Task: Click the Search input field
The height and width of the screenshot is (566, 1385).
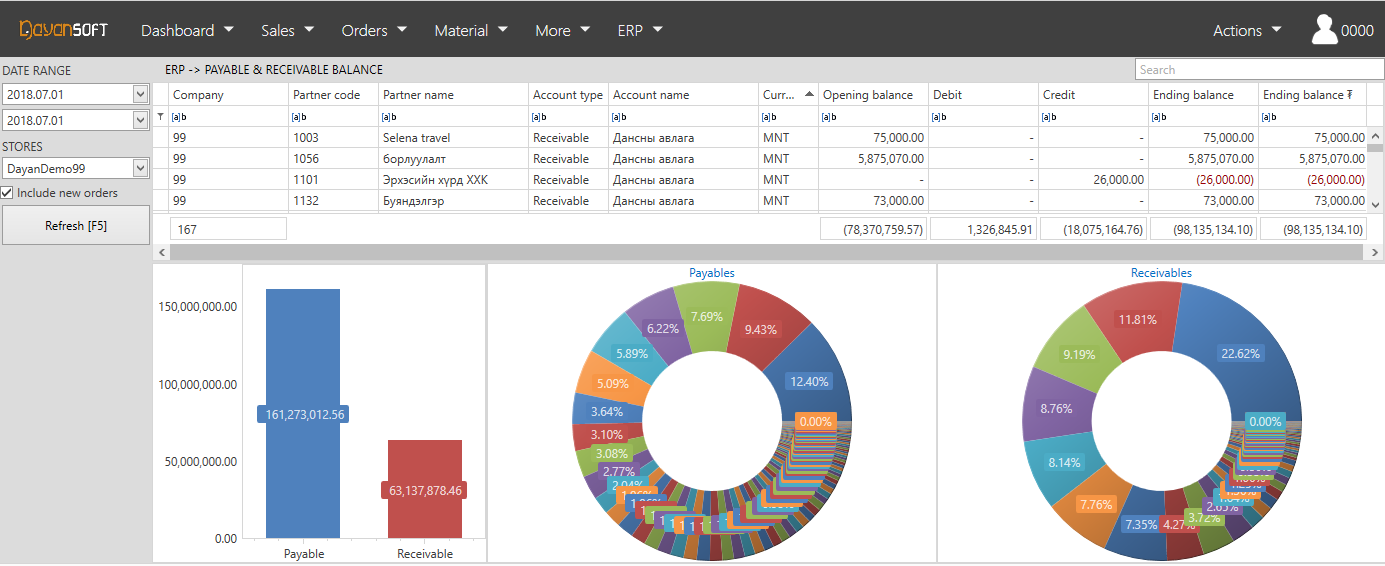Action: click(1258, 70)
